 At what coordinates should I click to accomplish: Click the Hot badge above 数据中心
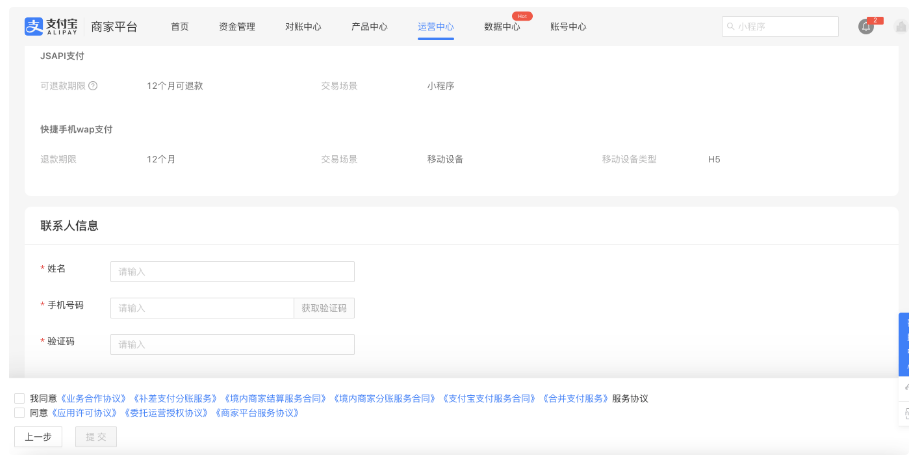[522, 16]
